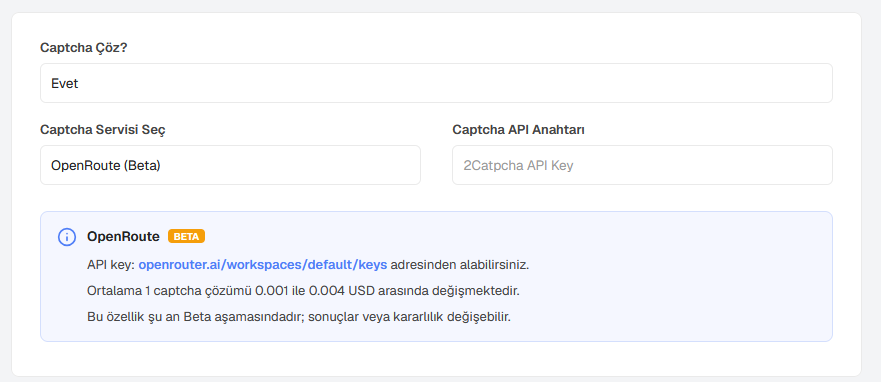Click the 'API key:' text

tap(111, 265)
